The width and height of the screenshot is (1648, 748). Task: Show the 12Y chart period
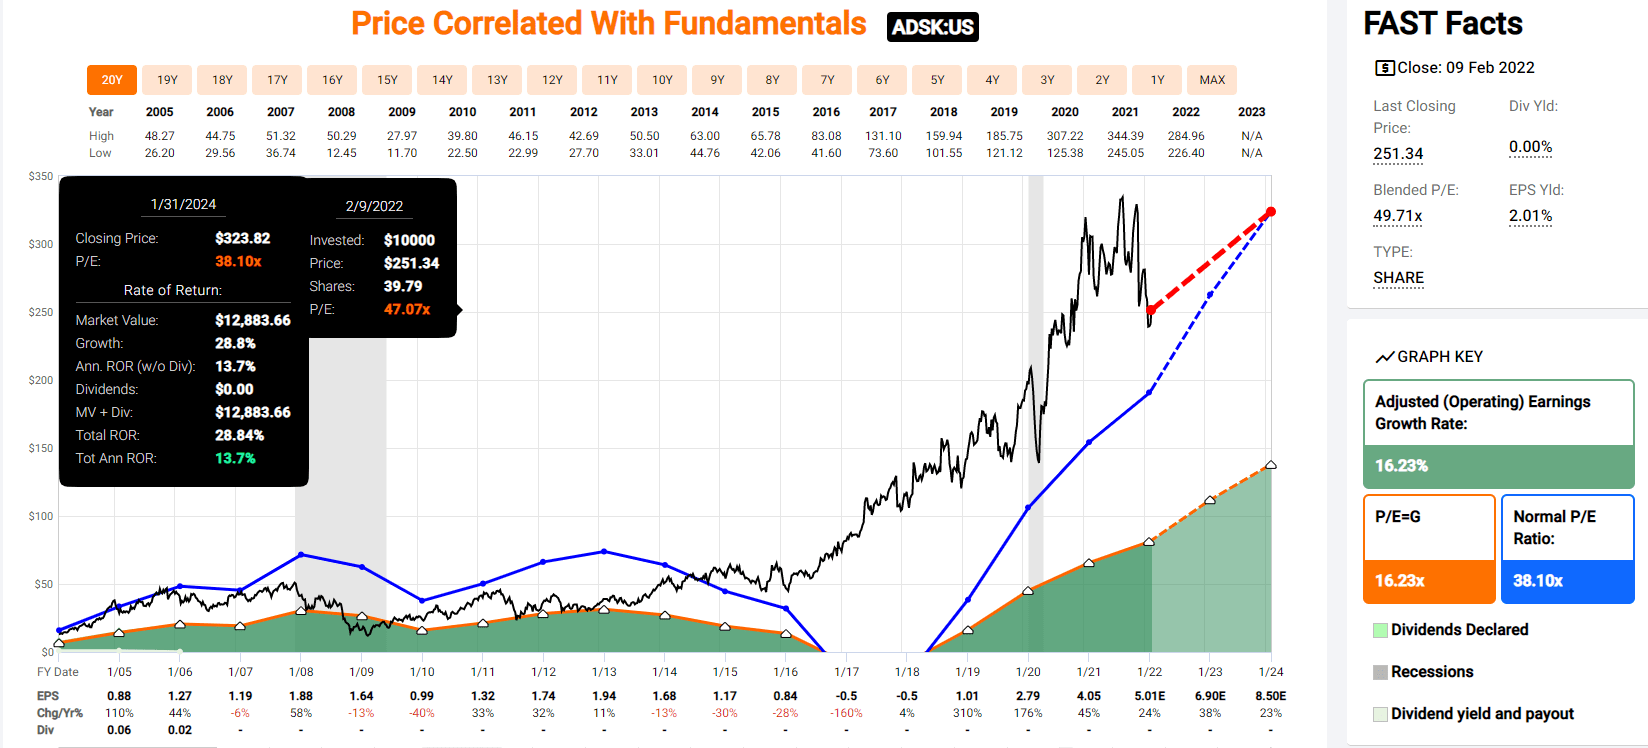point(552,80)
